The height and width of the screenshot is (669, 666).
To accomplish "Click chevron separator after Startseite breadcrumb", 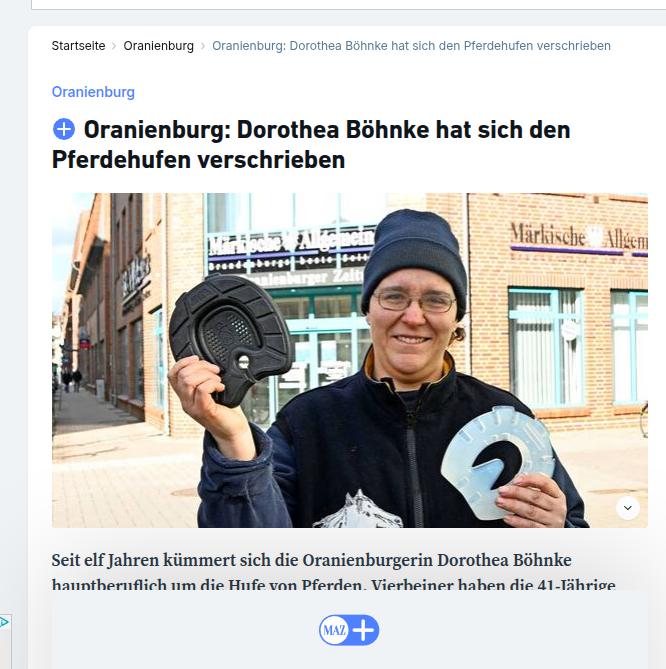I will click(114, 46).
